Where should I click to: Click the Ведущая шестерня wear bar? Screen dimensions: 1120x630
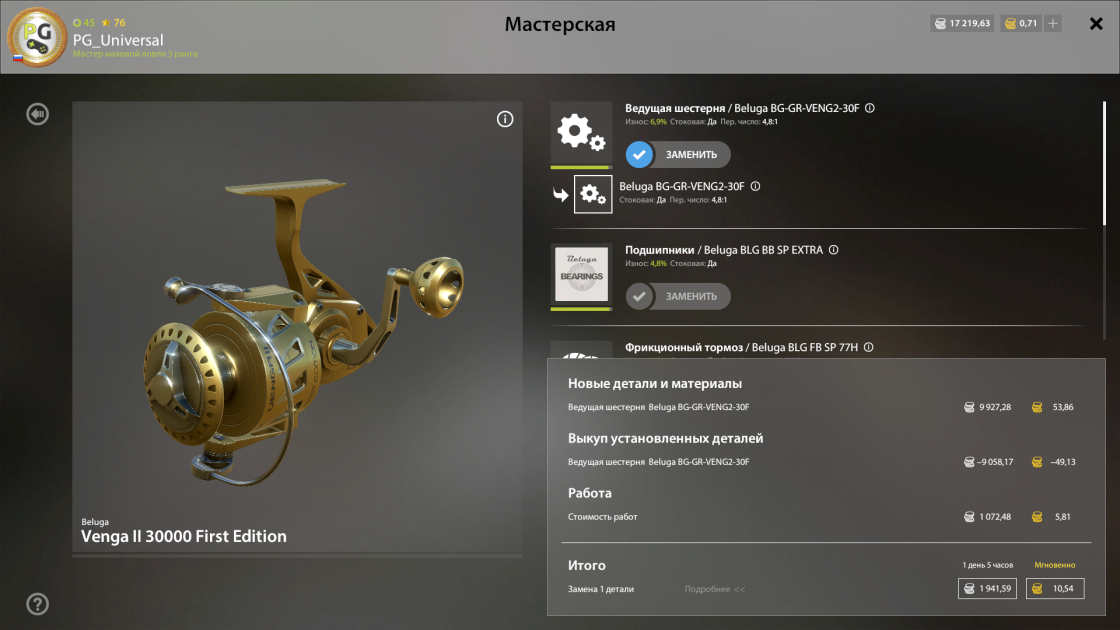point(581,167)
